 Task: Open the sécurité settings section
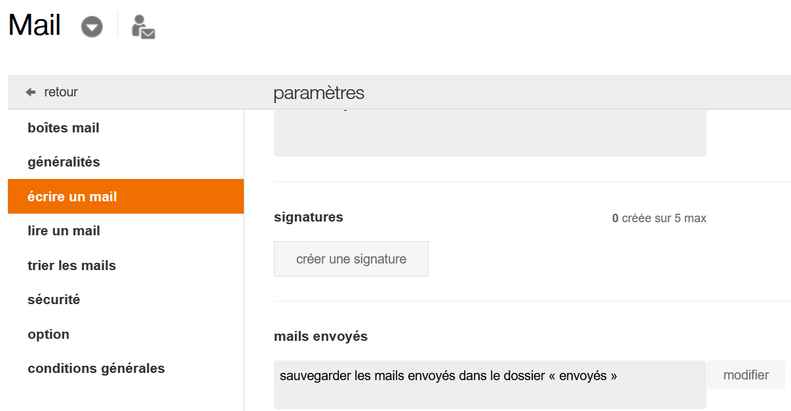click(54, 300)
